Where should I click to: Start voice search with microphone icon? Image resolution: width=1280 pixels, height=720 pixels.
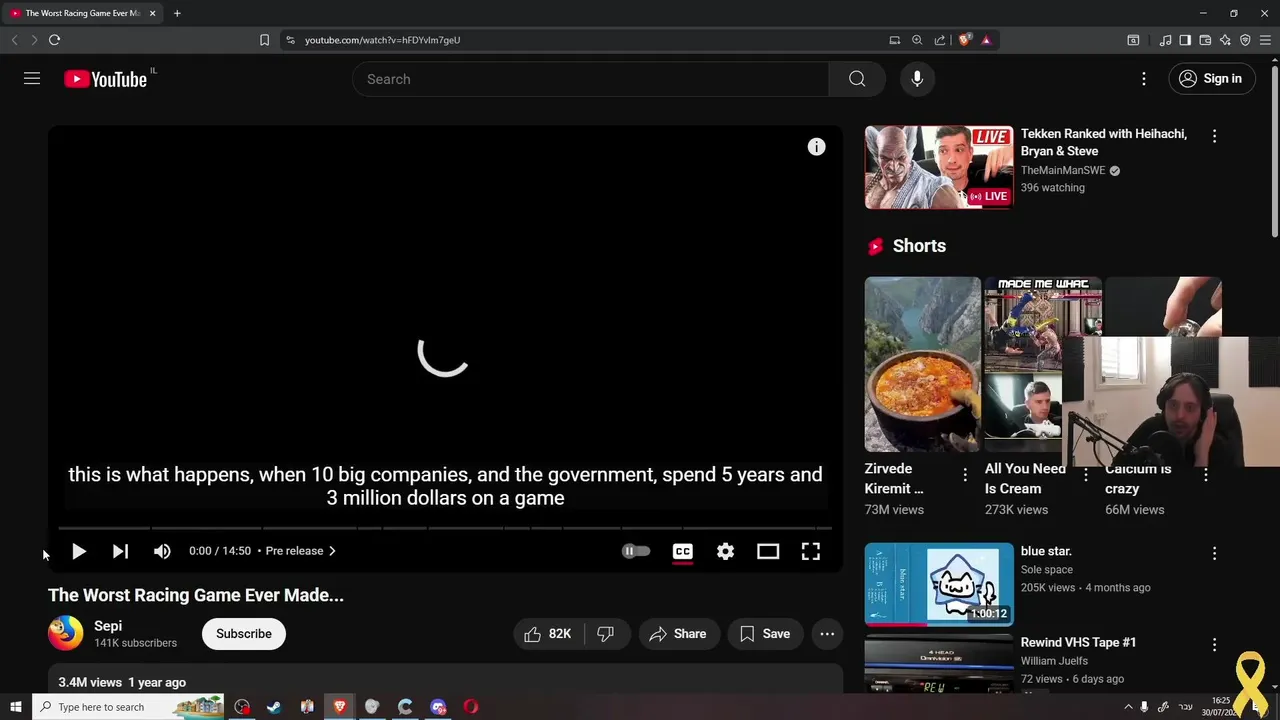click(x=917, y=79)
